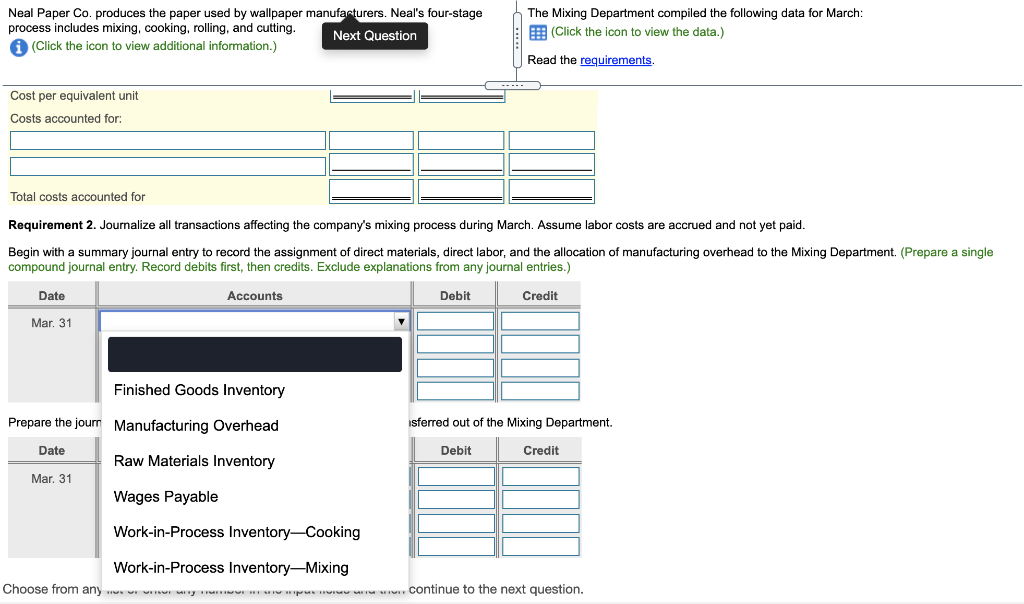Click the Next Question tooltip button
The height and width of the screenshot is (604, 1024).
375,36
